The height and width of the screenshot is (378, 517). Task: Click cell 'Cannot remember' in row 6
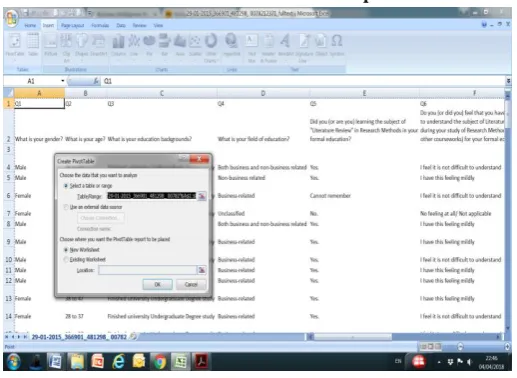(330, 196)
